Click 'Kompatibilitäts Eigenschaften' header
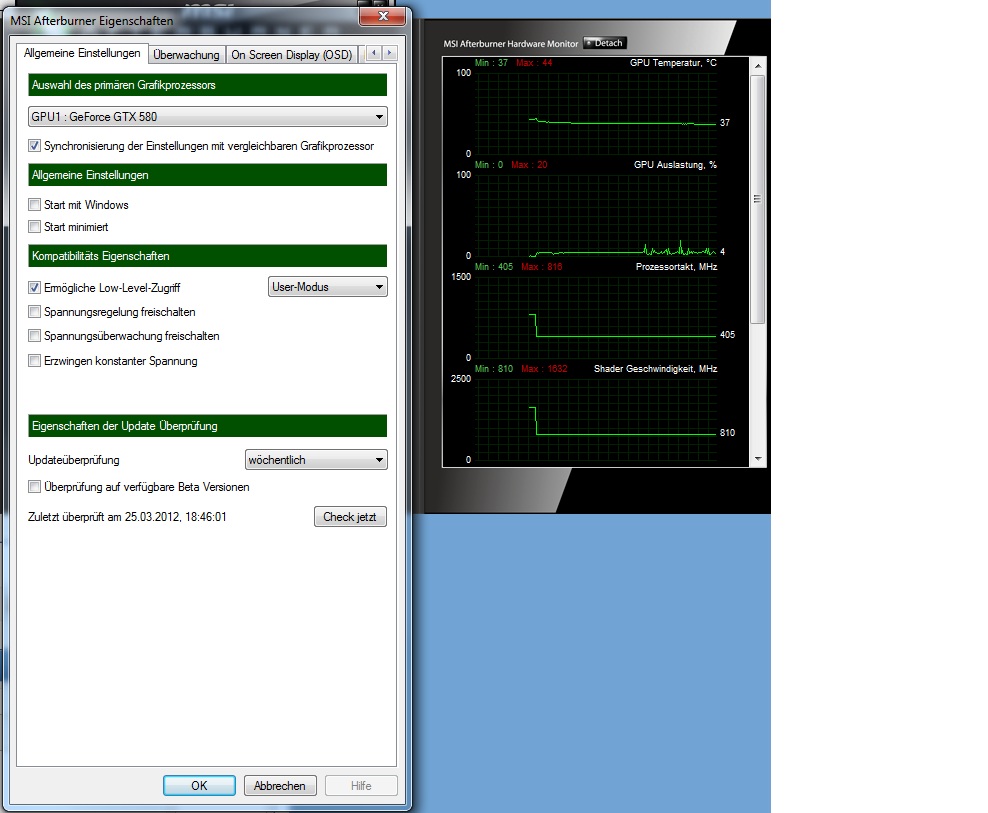Screen dimensions: 988x813 point(207,256)
